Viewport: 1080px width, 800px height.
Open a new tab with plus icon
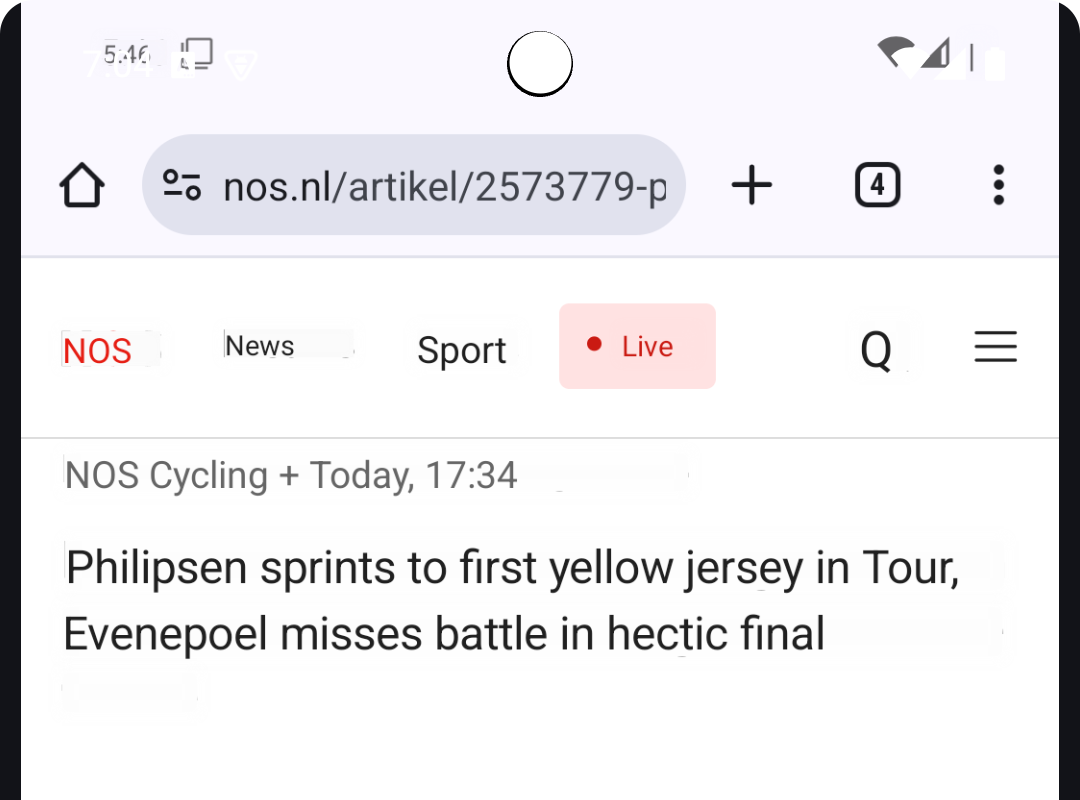752,186
